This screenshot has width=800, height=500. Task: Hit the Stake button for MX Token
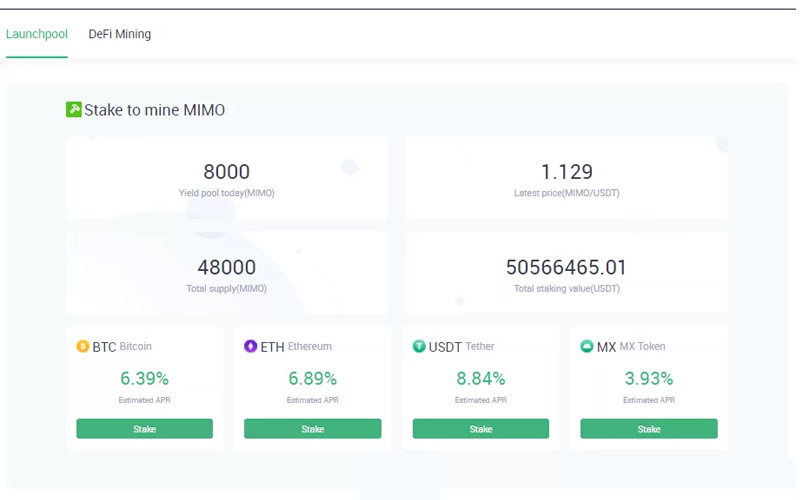pos(649,429)
